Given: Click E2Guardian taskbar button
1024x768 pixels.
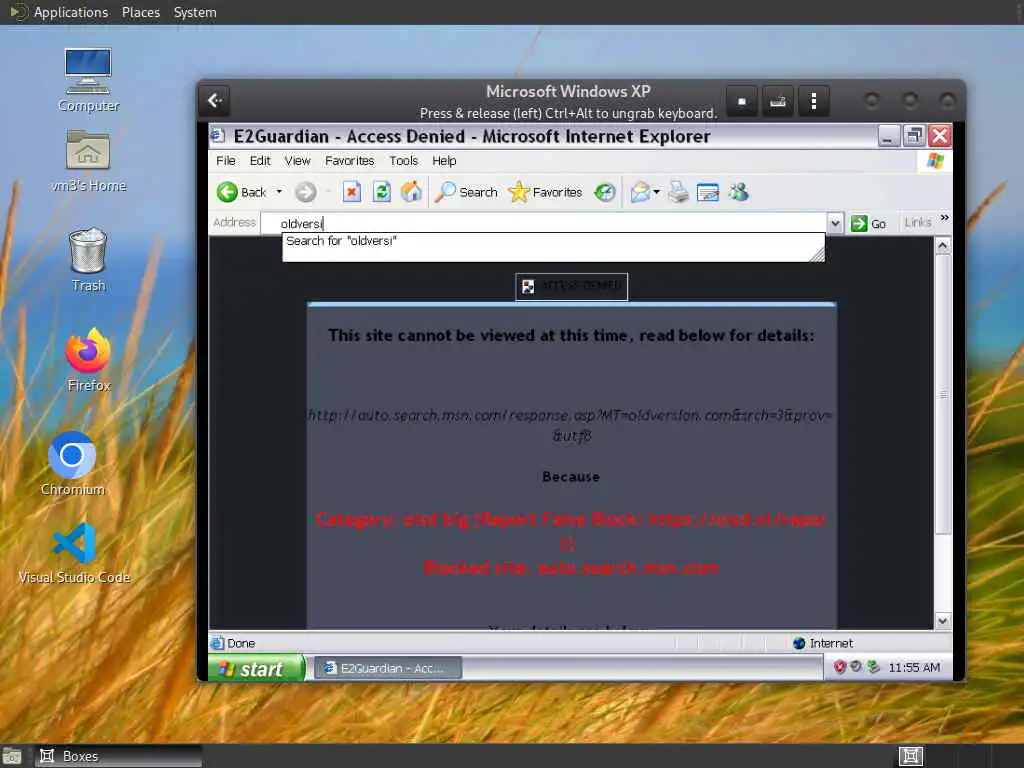Looking at the screenshot, I should click(389, 668).
